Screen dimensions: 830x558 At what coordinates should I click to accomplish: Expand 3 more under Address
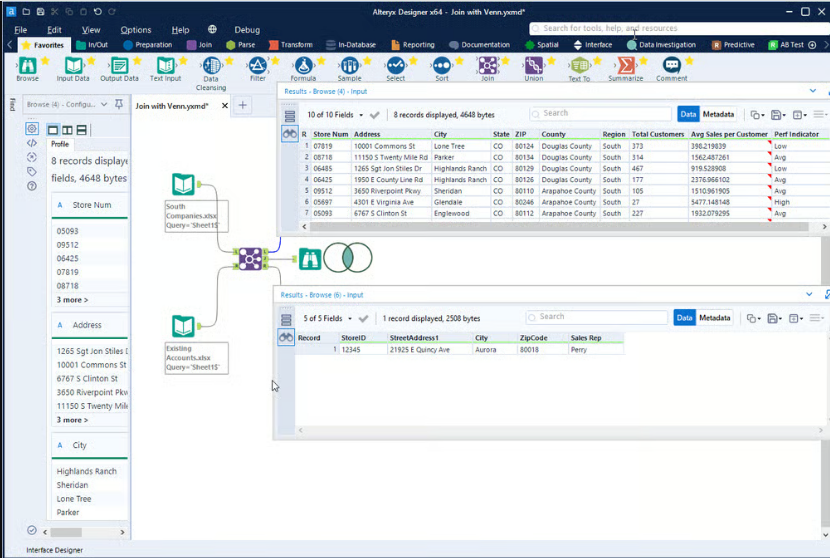pyautogui.click(x=73, y=420)
